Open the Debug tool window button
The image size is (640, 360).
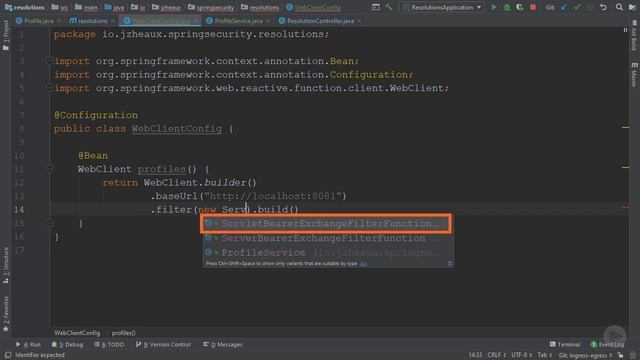click(68, 344)
